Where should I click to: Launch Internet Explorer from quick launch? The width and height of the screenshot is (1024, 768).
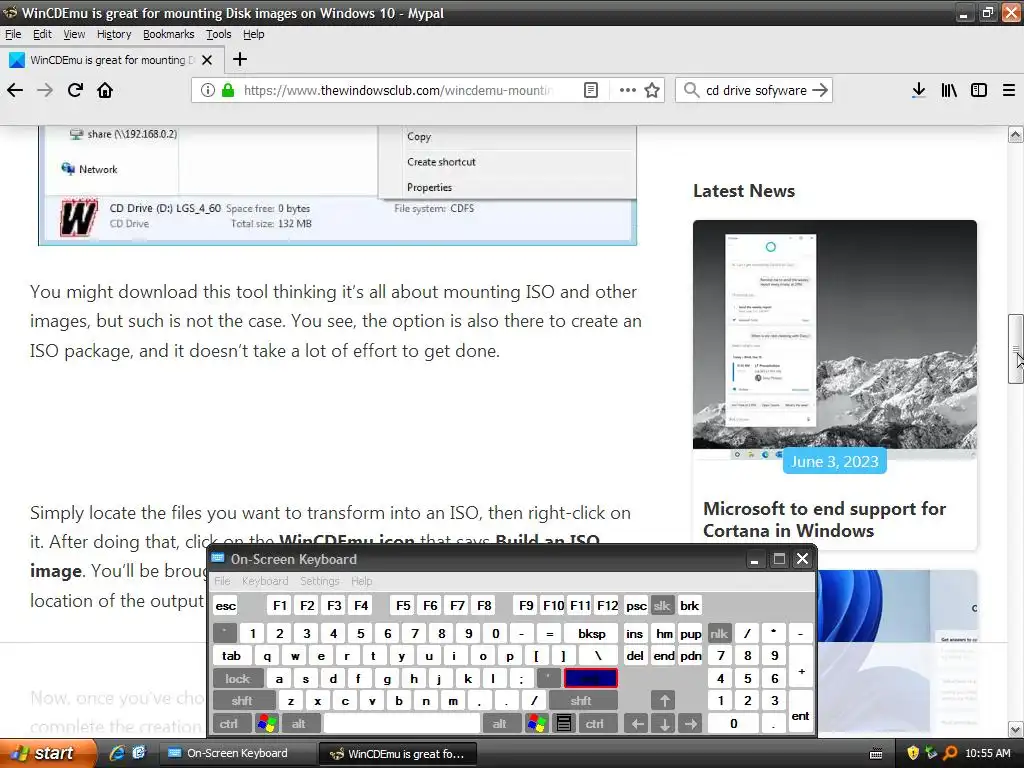point(117,753)
